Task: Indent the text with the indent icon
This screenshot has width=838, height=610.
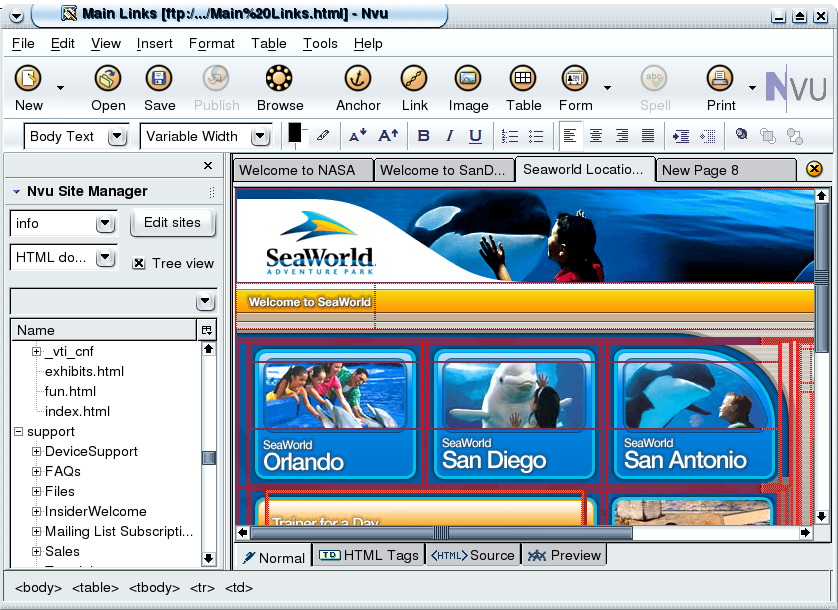Action: coord(681,136)
